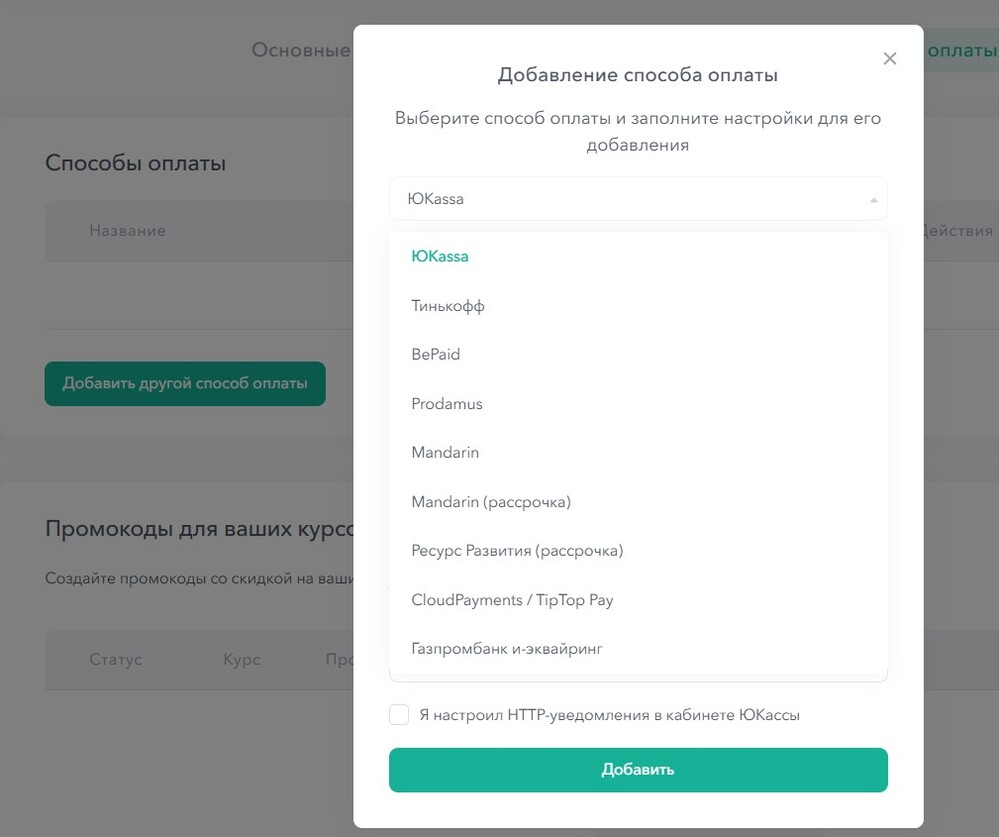Open the Основные settings tab
The height and width of the screenshot is (837, 999).
pyautogui.click(x=300, y=50)
